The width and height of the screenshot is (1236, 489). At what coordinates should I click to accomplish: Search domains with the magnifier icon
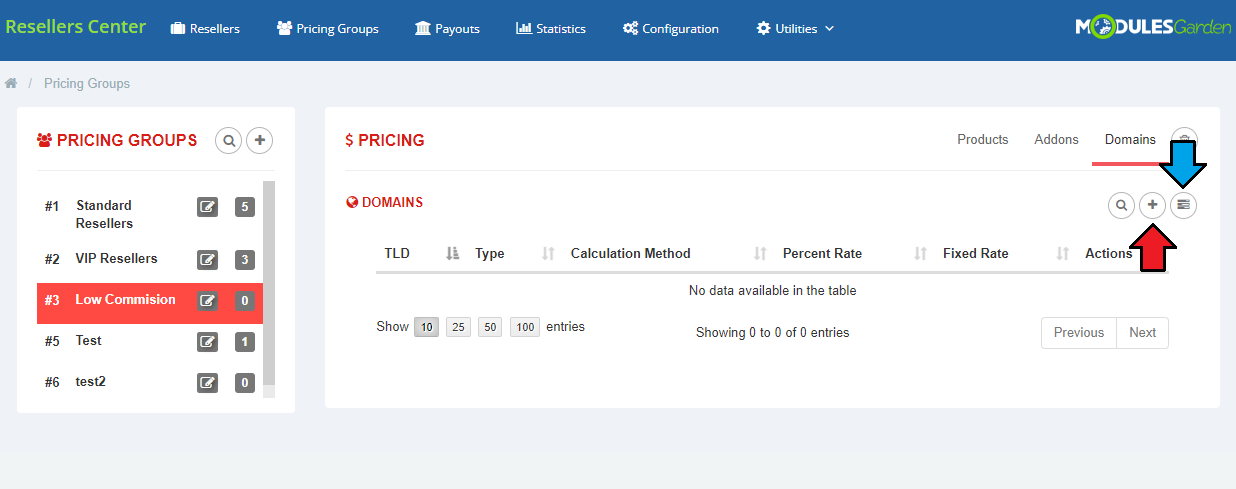1122,205
